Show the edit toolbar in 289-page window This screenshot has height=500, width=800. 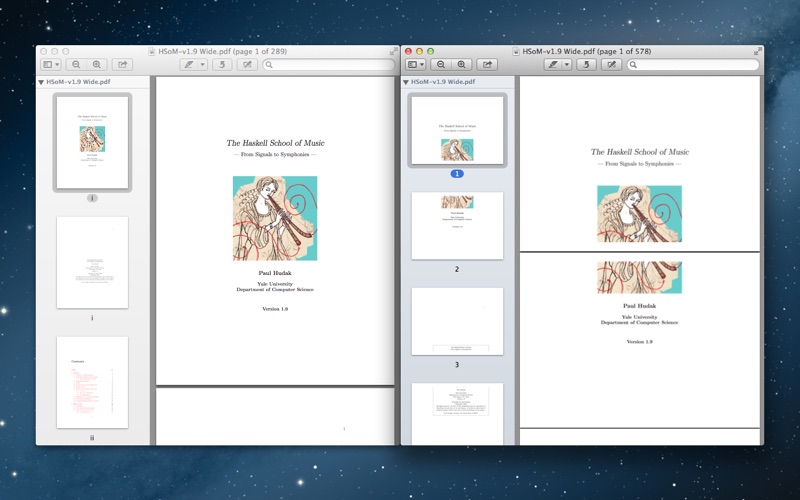pos(247,65)
